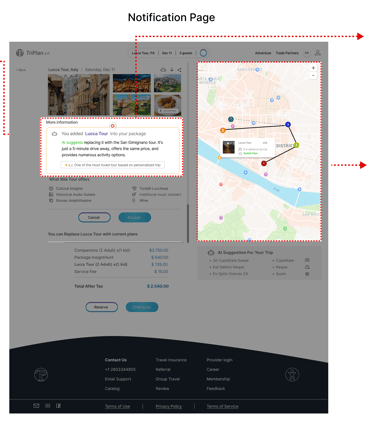Viewport: 375px width, 437px height.
Task: Select the teal route marker on map
Action: pyautogui.click(x=231, y=119)
